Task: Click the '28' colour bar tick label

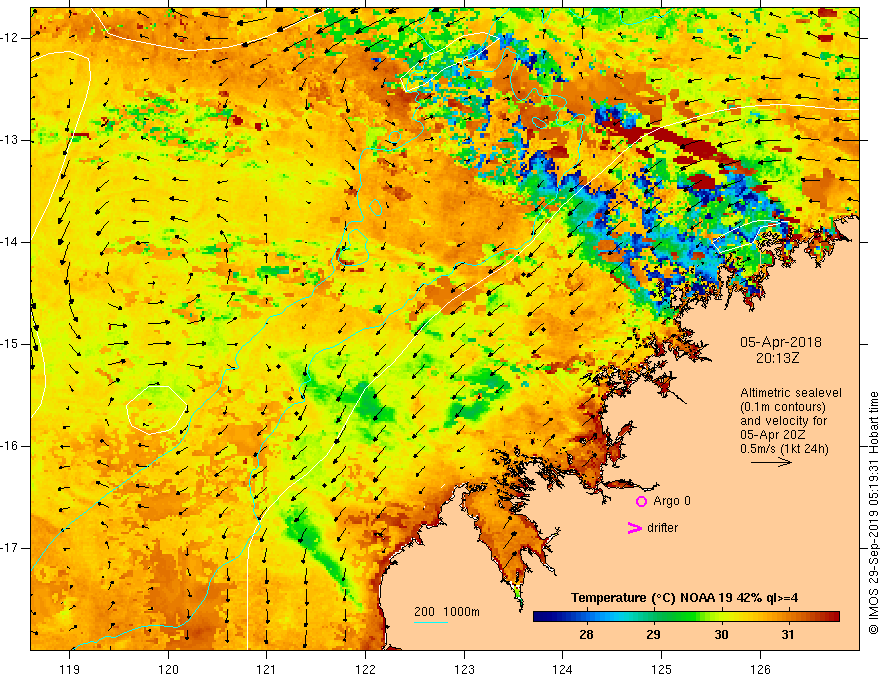Action: [x=586, y=635]
